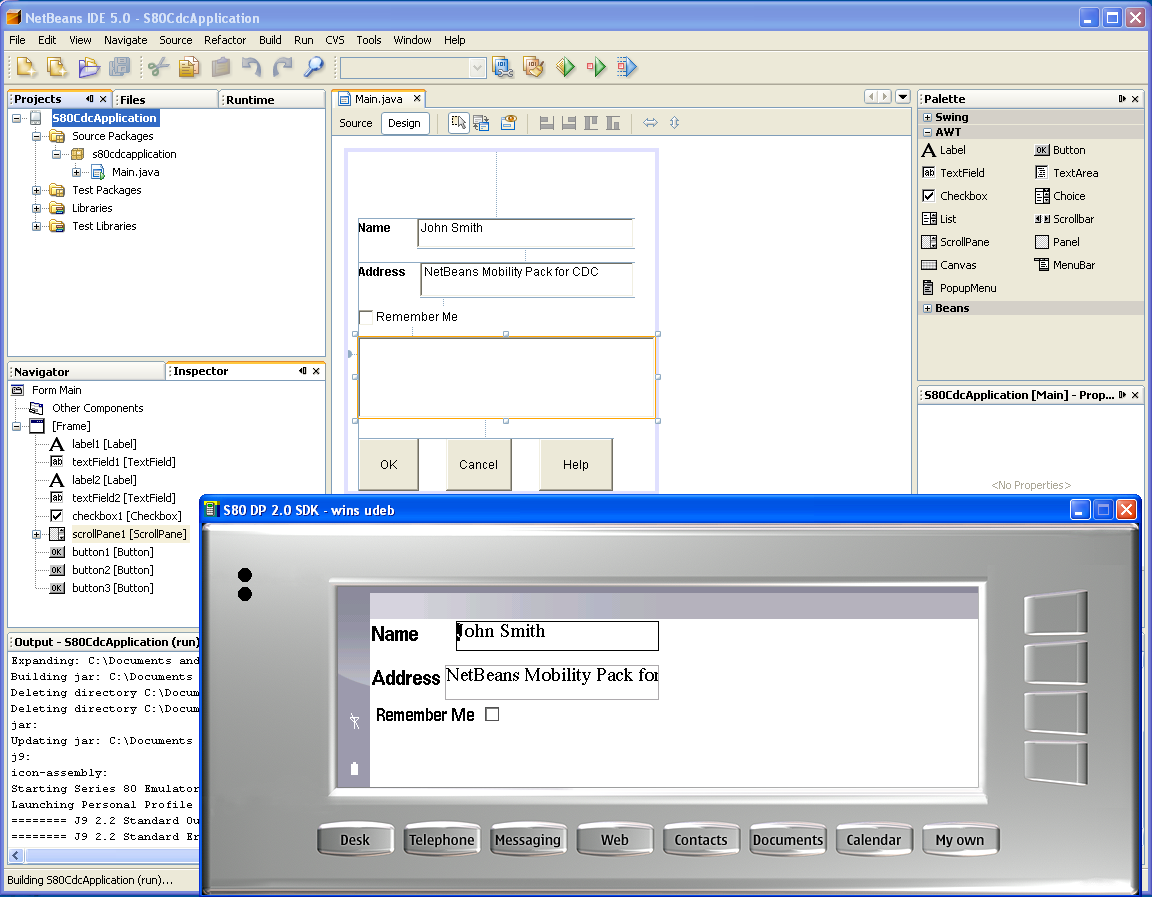Click the Open Project toolbar icon
The width and height of the screenshot is (1152, 897).
[89, 68]
